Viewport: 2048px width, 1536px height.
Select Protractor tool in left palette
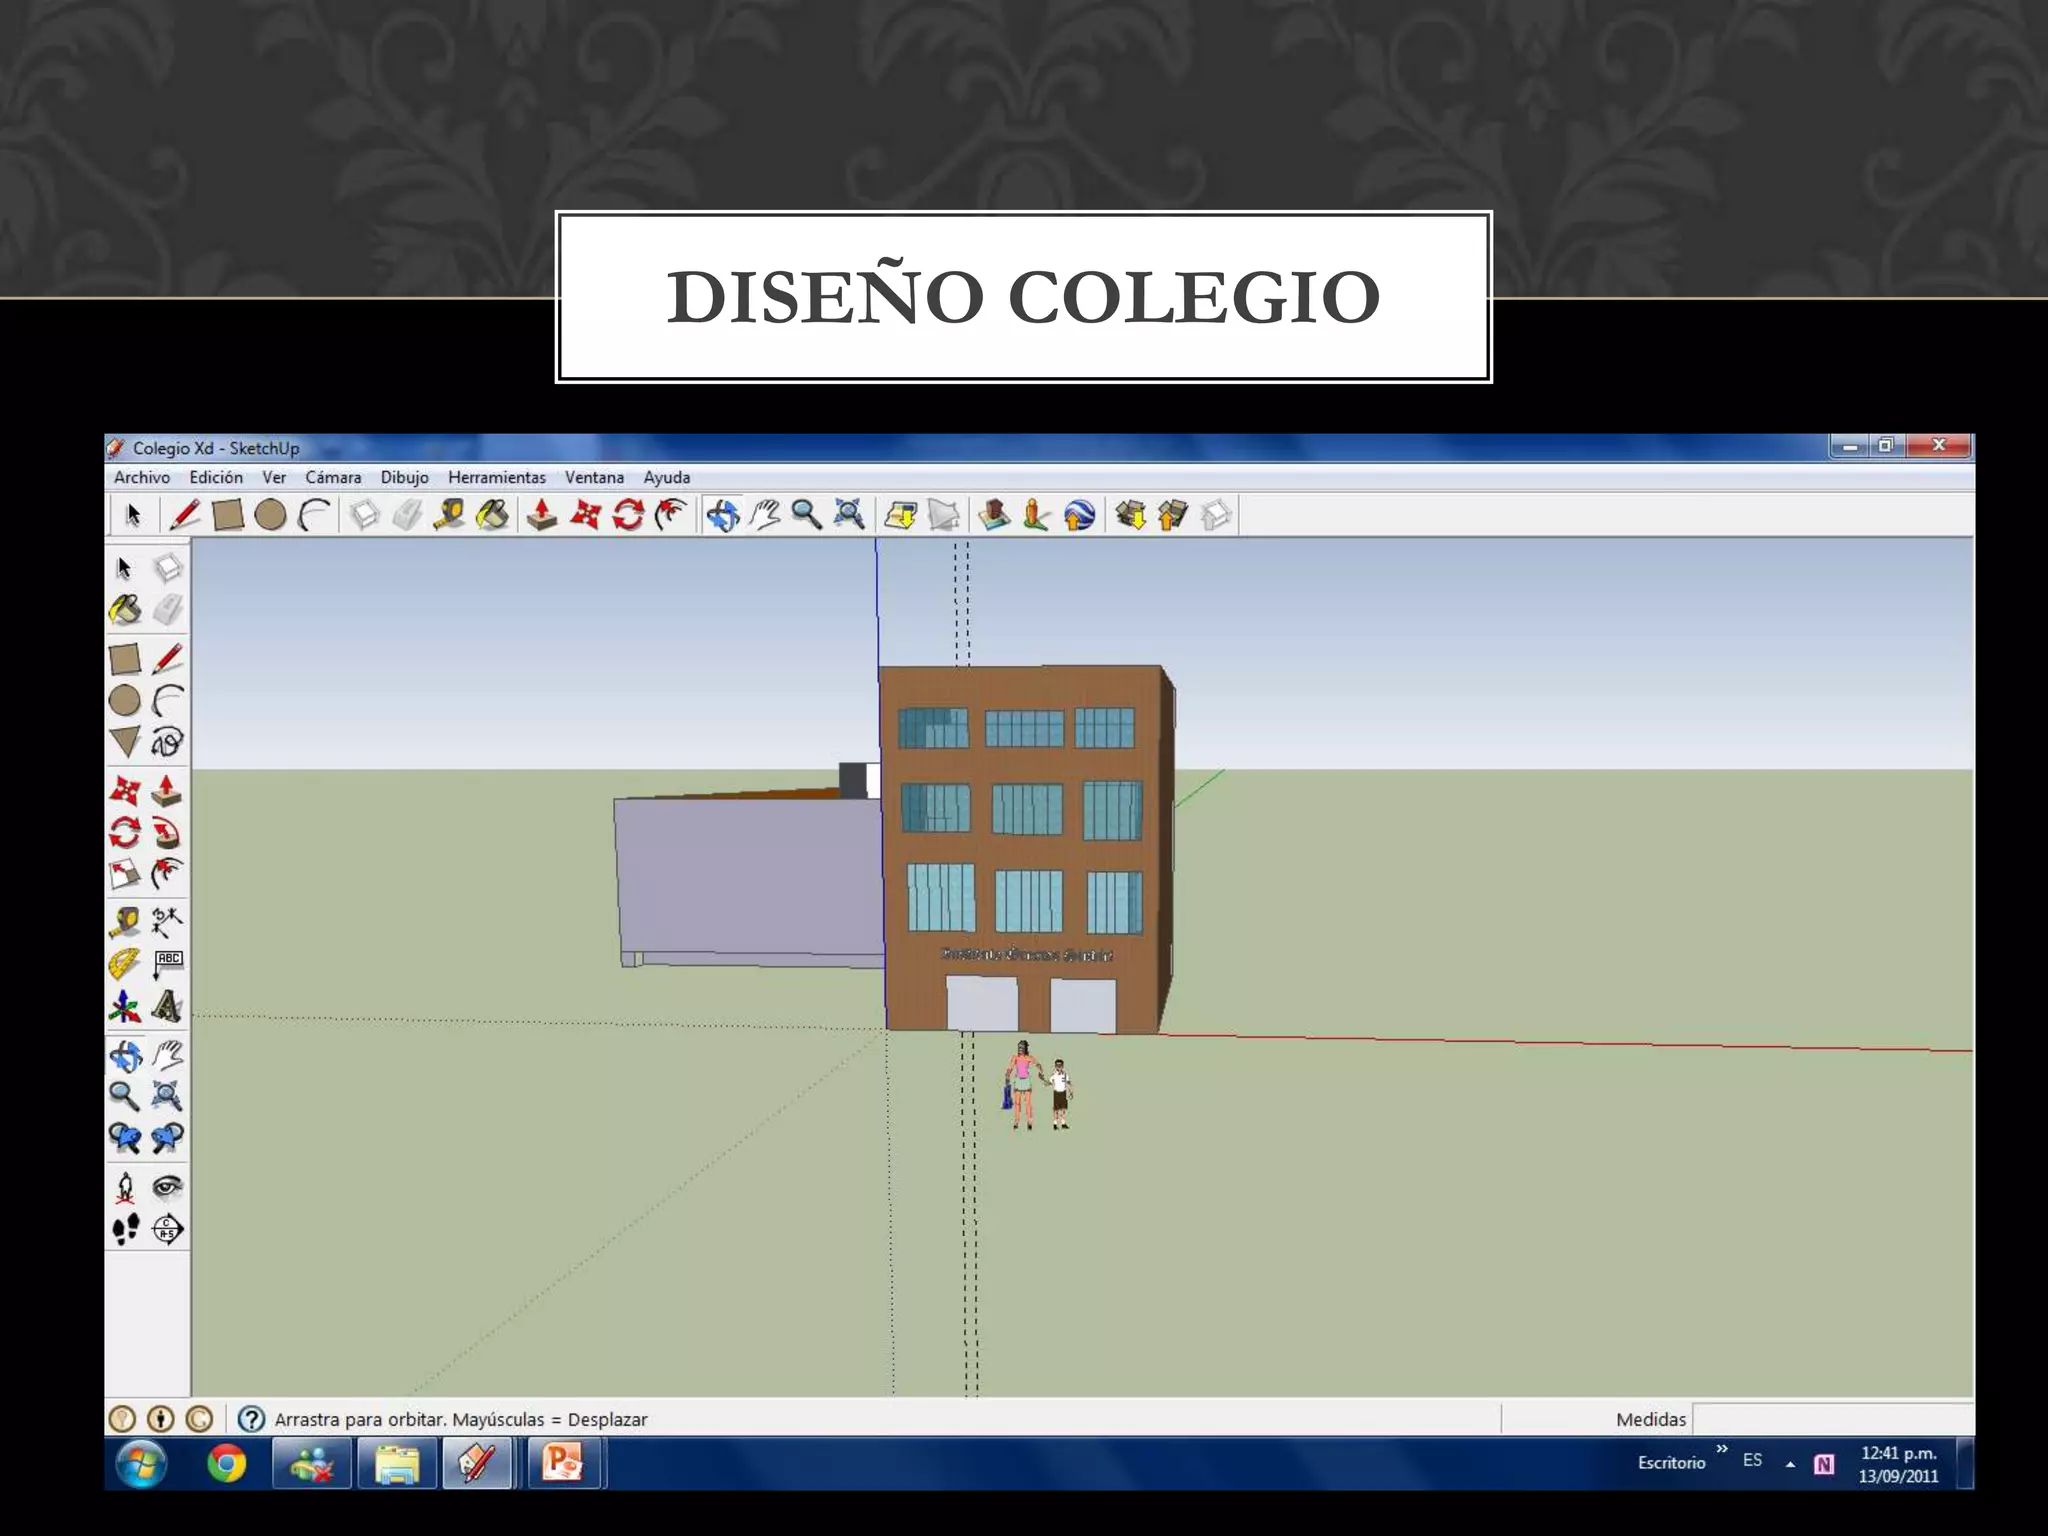point(125,964)
